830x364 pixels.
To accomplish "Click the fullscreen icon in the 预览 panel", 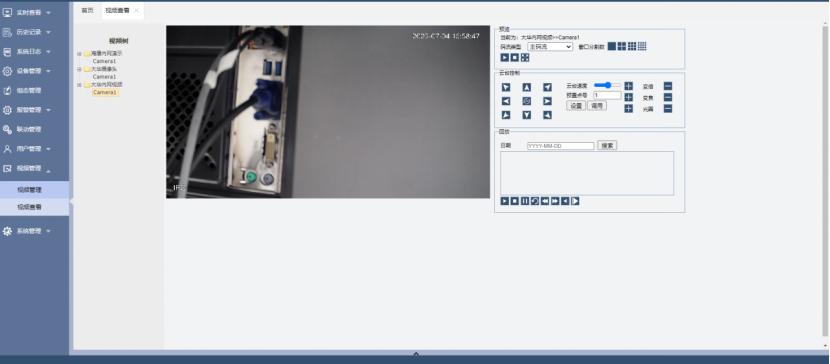I will tap(525, 58).
